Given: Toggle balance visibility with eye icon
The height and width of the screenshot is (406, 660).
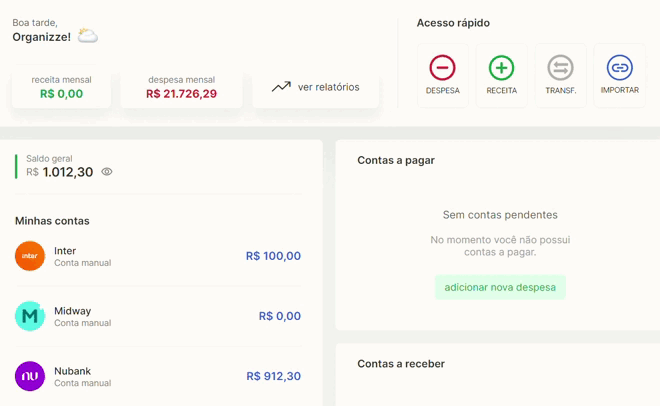Looking at the screenshot, I should coord(107,172).
